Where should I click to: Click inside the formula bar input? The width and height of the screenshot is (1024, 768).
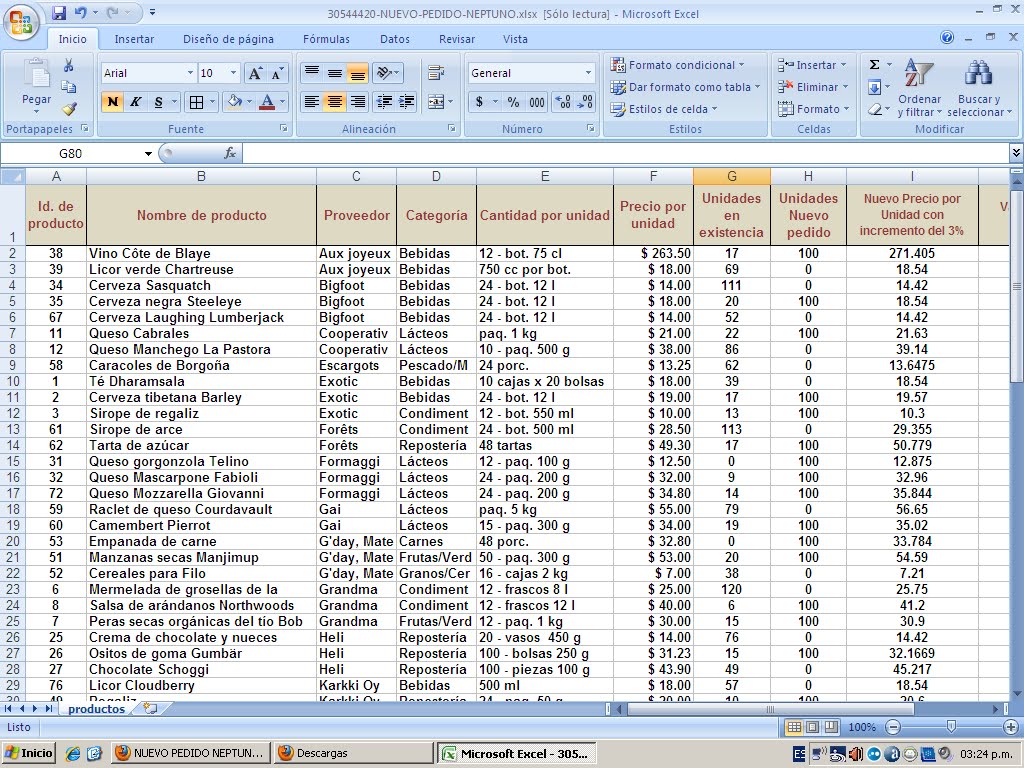(626, 153)
